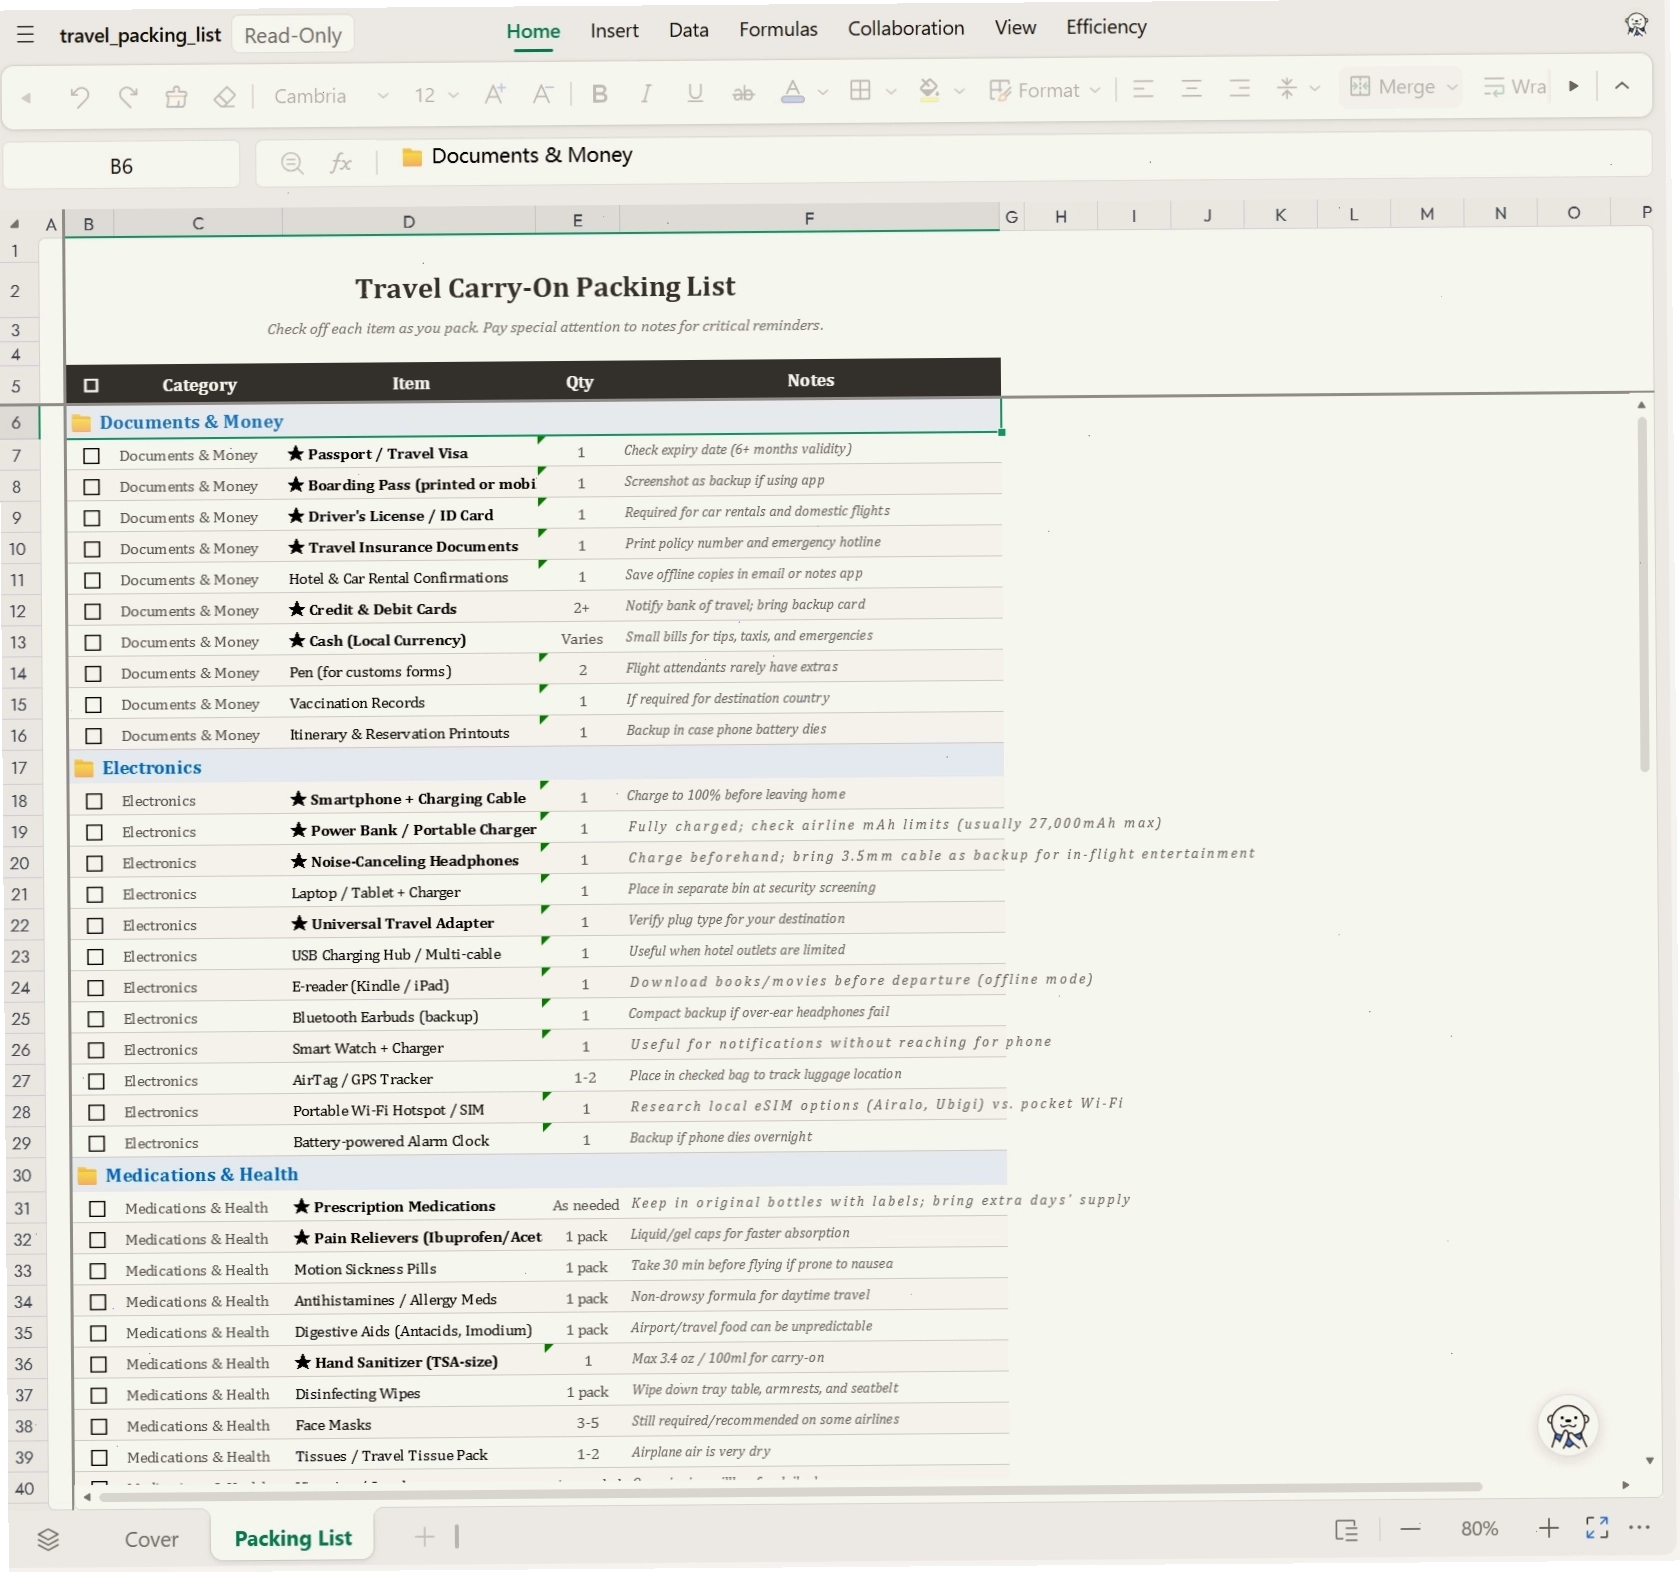
Task: Align text to the right
Action: click(x=1239, y=88)
